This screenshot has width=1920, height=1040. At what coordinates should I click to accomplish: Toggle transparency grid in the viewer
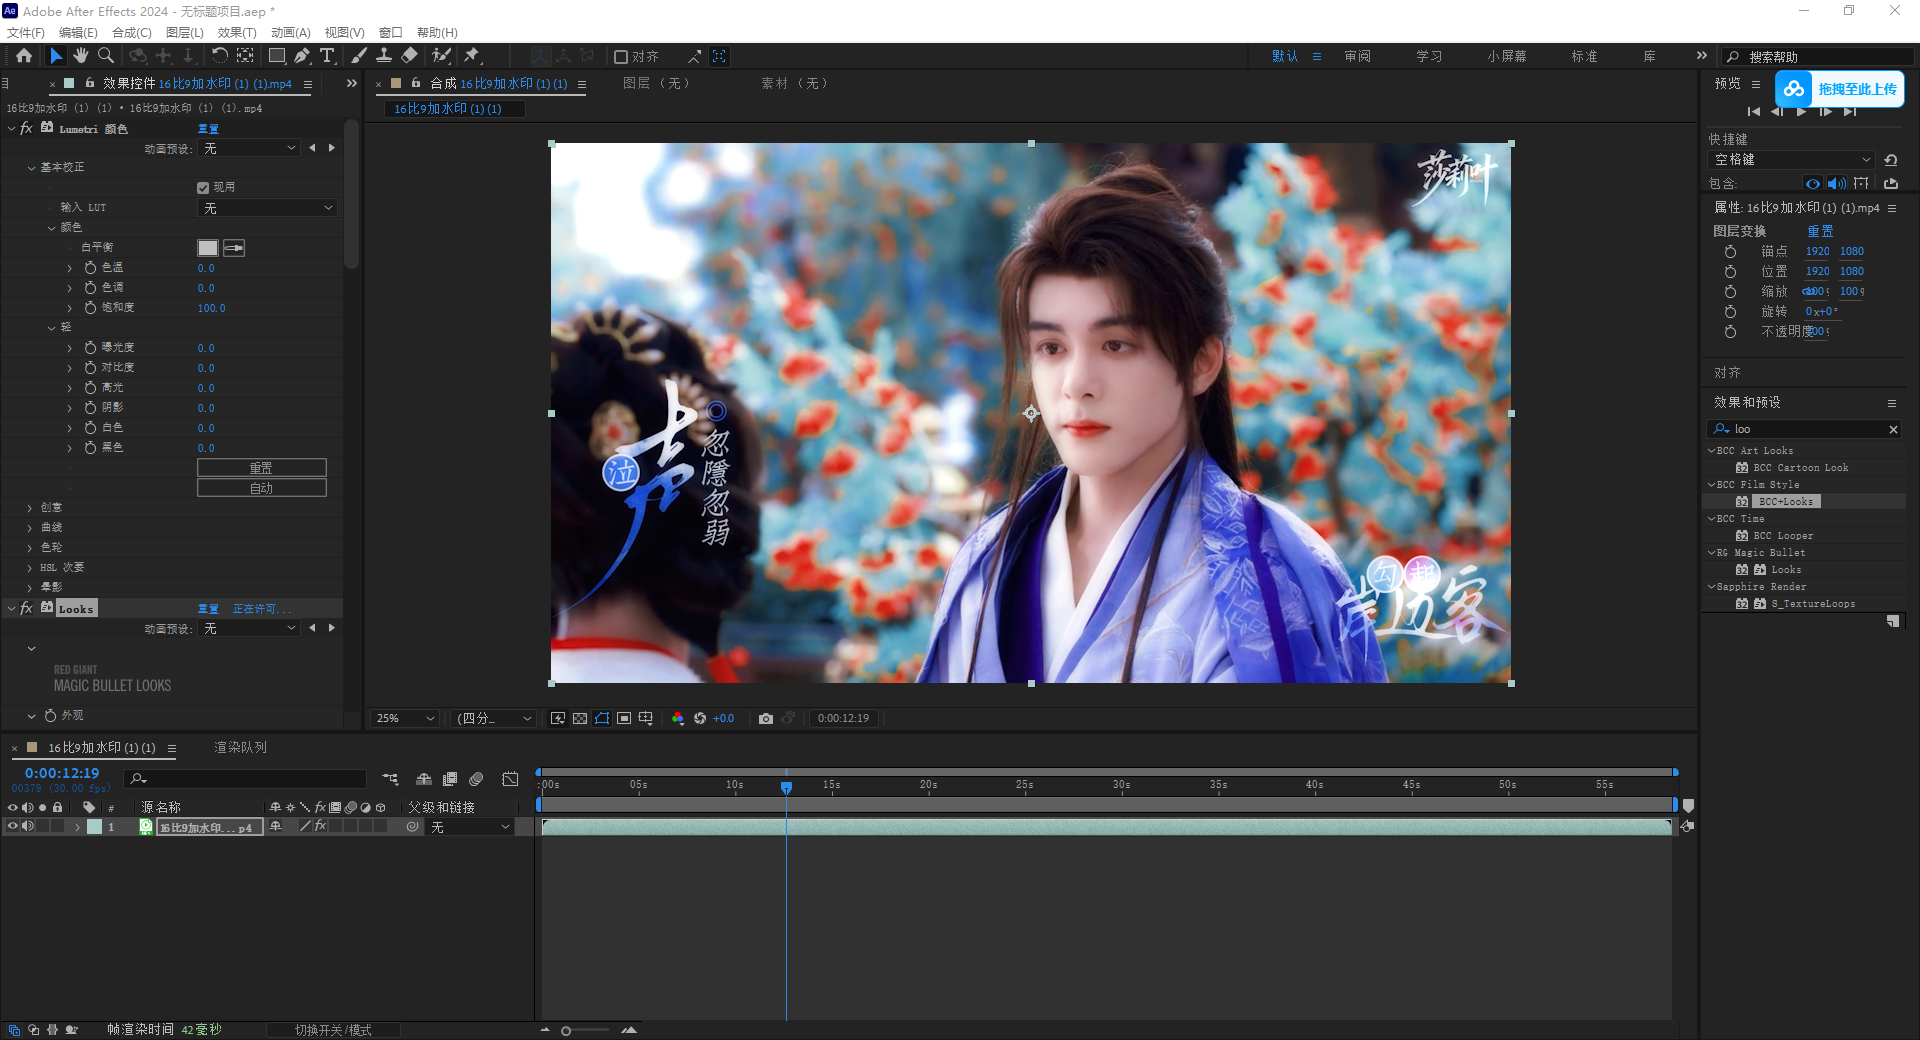[580, 718]
